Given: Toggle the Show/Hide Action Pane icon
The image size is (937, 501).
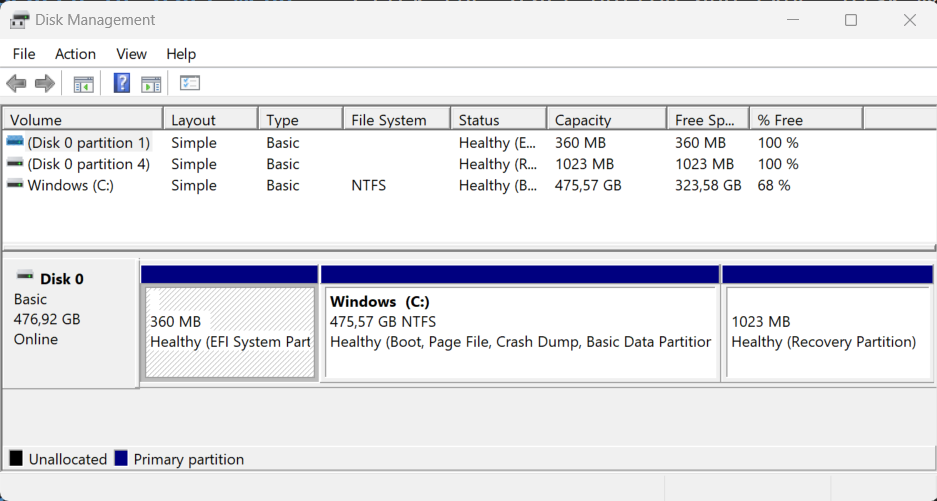Looking at the screenshot, I should [151, 84].
